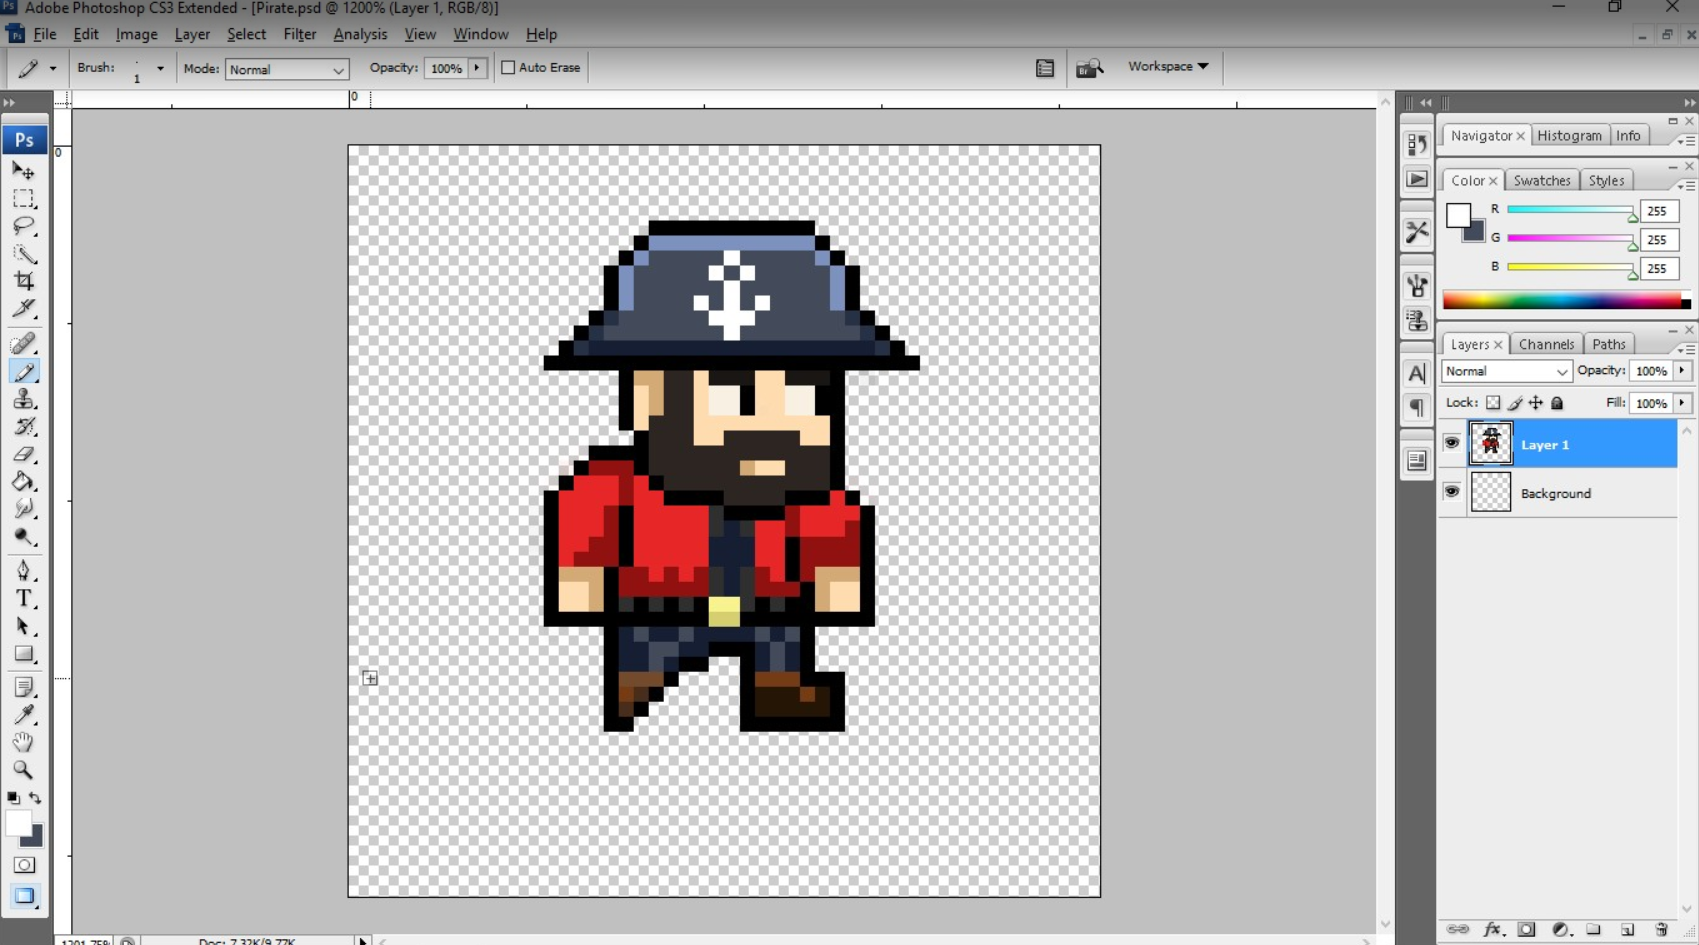
Task: Add layer mask button
Action: tap(1526, 929)
